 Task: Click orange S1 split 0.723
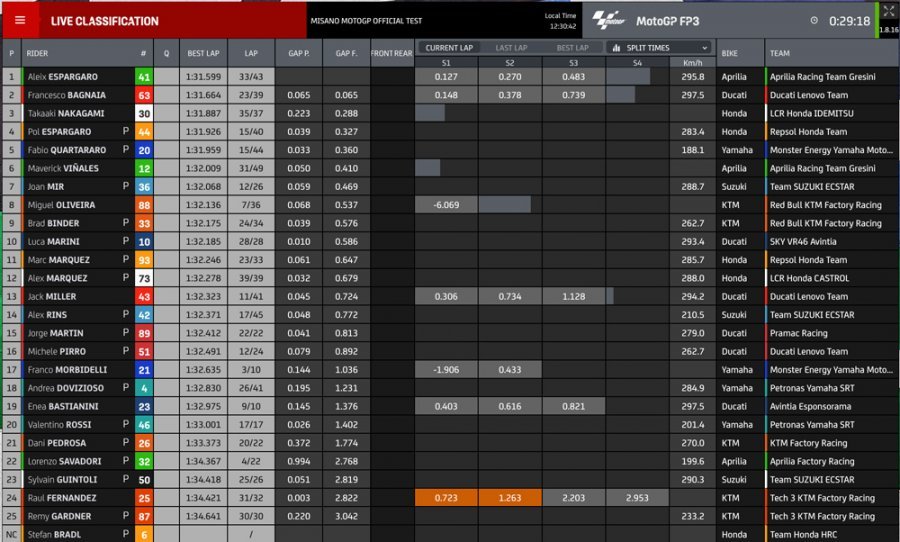(446, 498)
